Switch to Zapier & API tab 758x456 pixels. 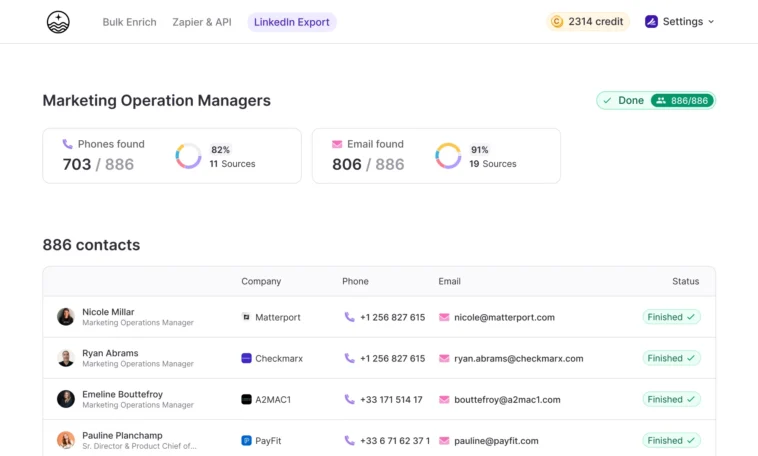pyautogui.click(x=201, y=22)
